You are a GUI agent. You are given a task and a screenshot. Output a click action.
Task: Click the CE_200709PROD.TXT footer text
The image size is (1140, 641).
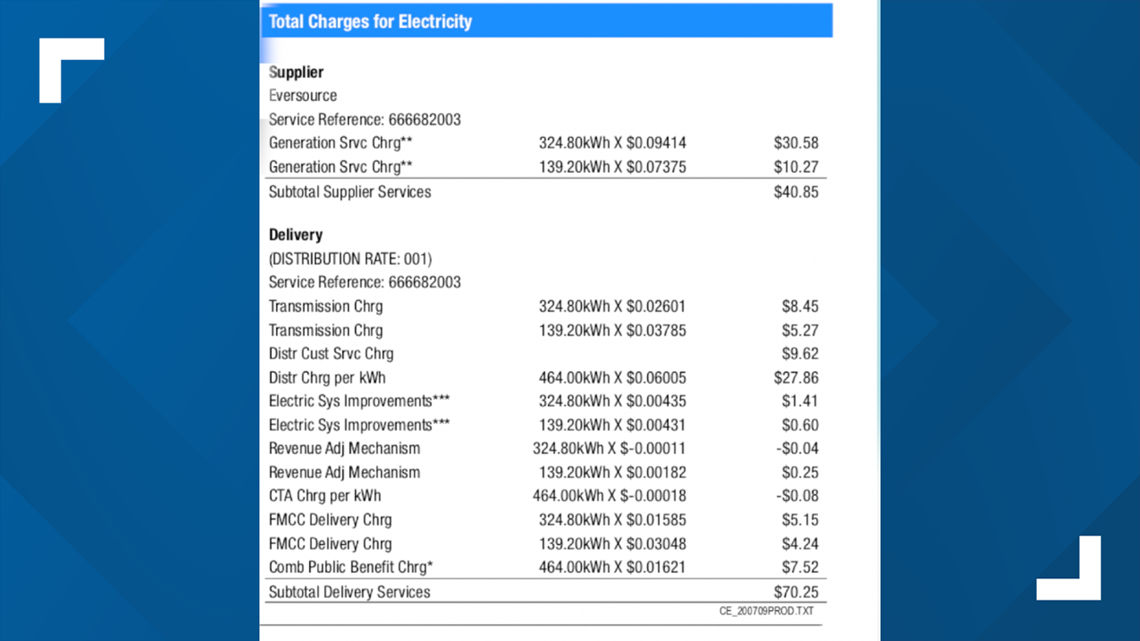[x=766, y=611]
